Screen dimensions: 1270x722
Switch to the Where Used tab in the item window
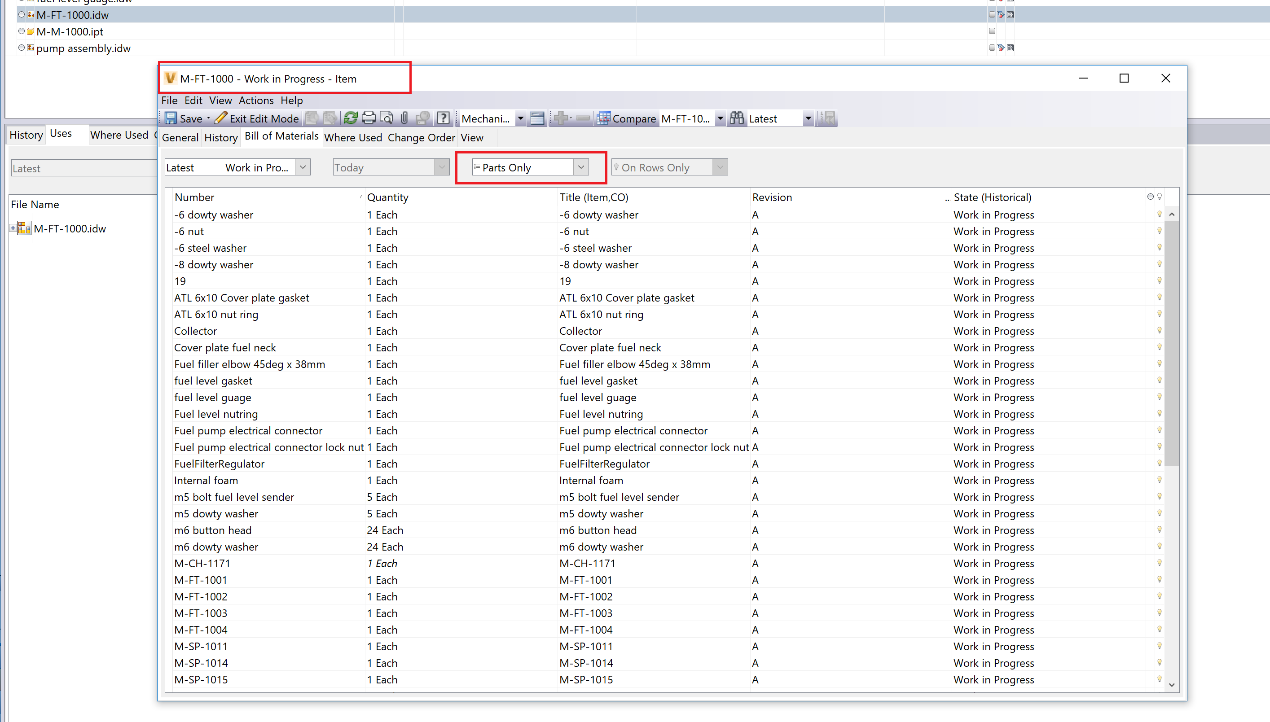tap(353, 137)
